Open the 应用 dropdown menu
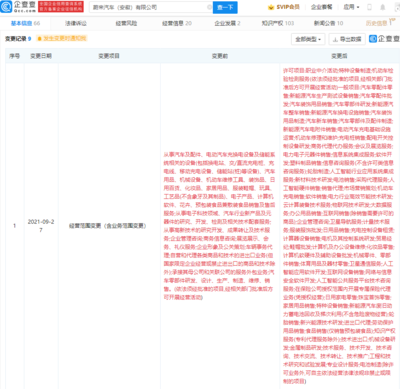The image size is (400, 389). coord(351,7)
